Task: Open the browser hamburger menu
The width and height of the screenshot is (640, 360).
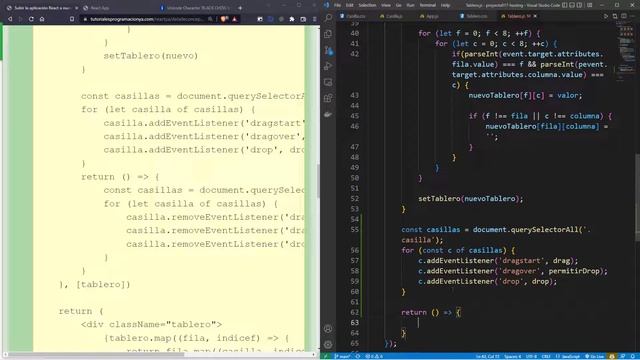Action: tap(314, 19)
